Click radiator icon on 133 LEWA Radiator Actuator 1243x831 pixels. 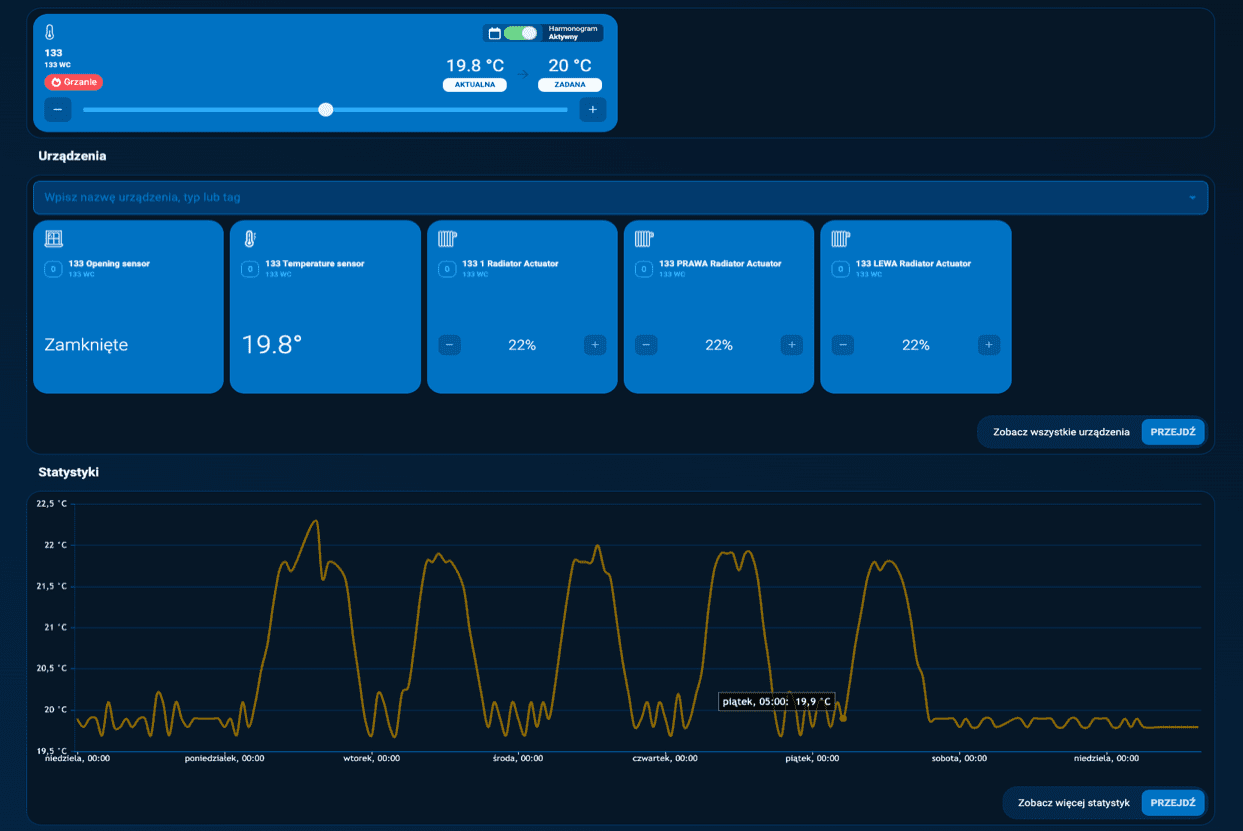click(841, 239)
